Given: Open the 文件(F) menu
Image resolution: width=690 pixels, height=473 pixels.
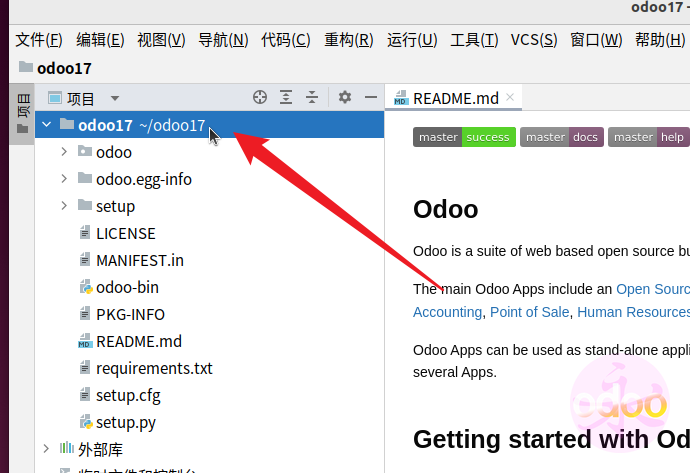Looking at the screenshot, I should (x=39, y=40).
